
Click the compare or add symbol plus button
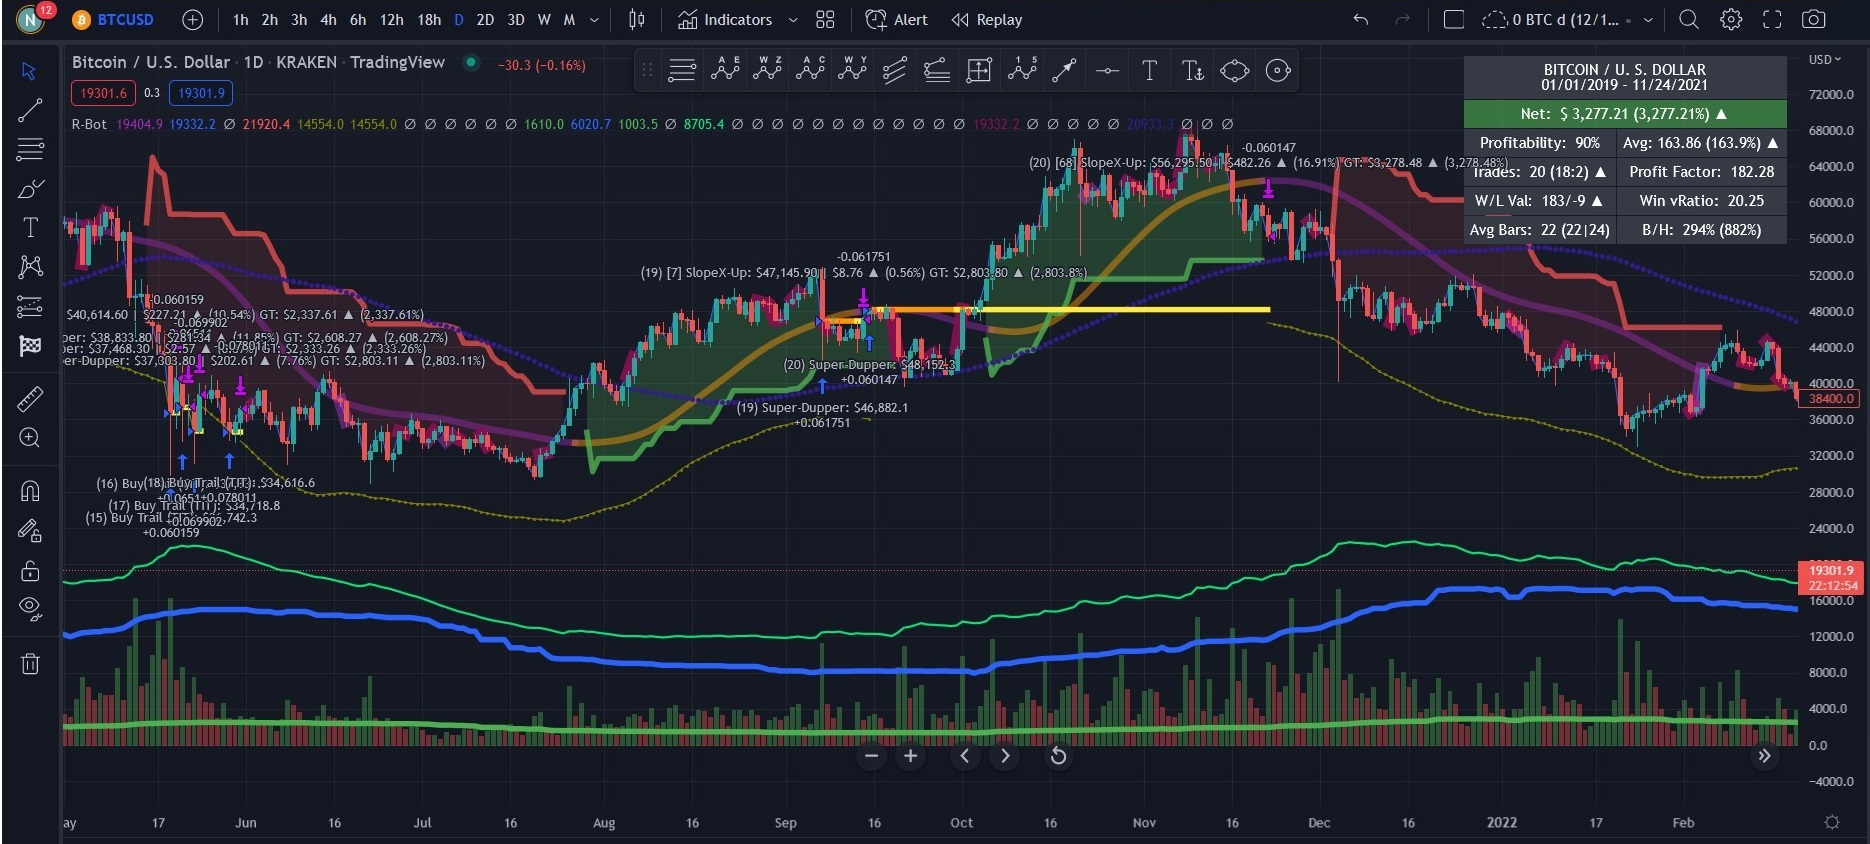click(193, 20)
